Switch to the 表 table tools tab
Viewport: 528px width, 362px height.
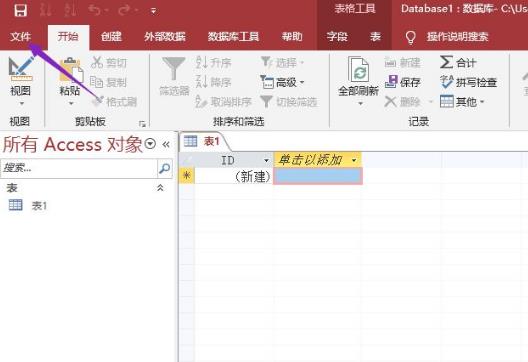pyautogui.click(x=375, y=36)
